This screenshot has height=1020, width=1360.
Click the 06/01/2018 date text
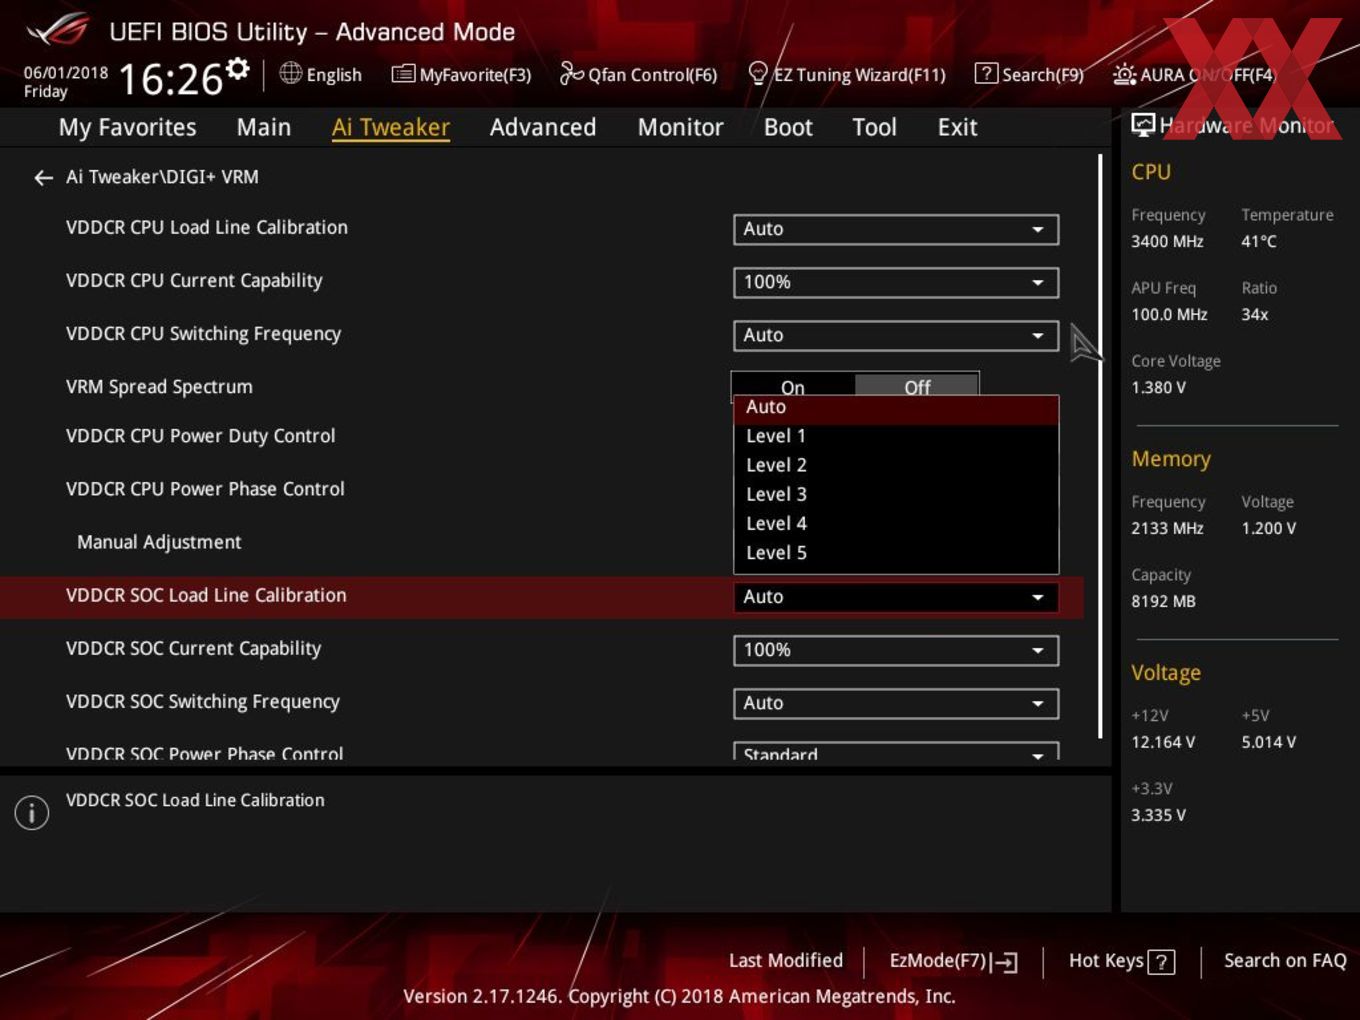[x=66, y=73]
